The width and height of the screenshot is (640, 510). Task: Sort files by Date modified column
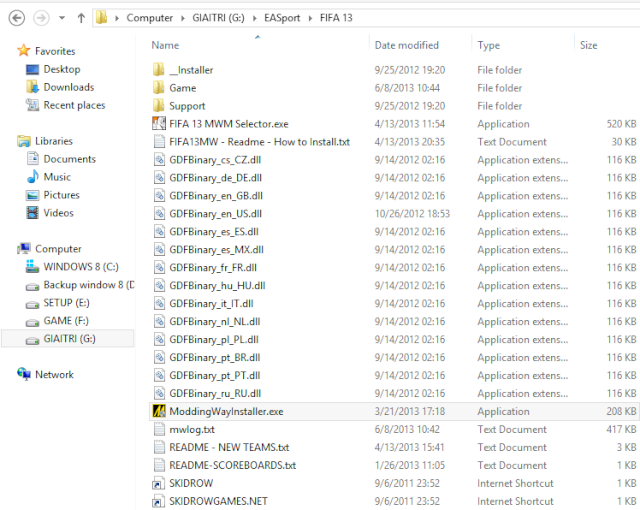tap(407, 45)
